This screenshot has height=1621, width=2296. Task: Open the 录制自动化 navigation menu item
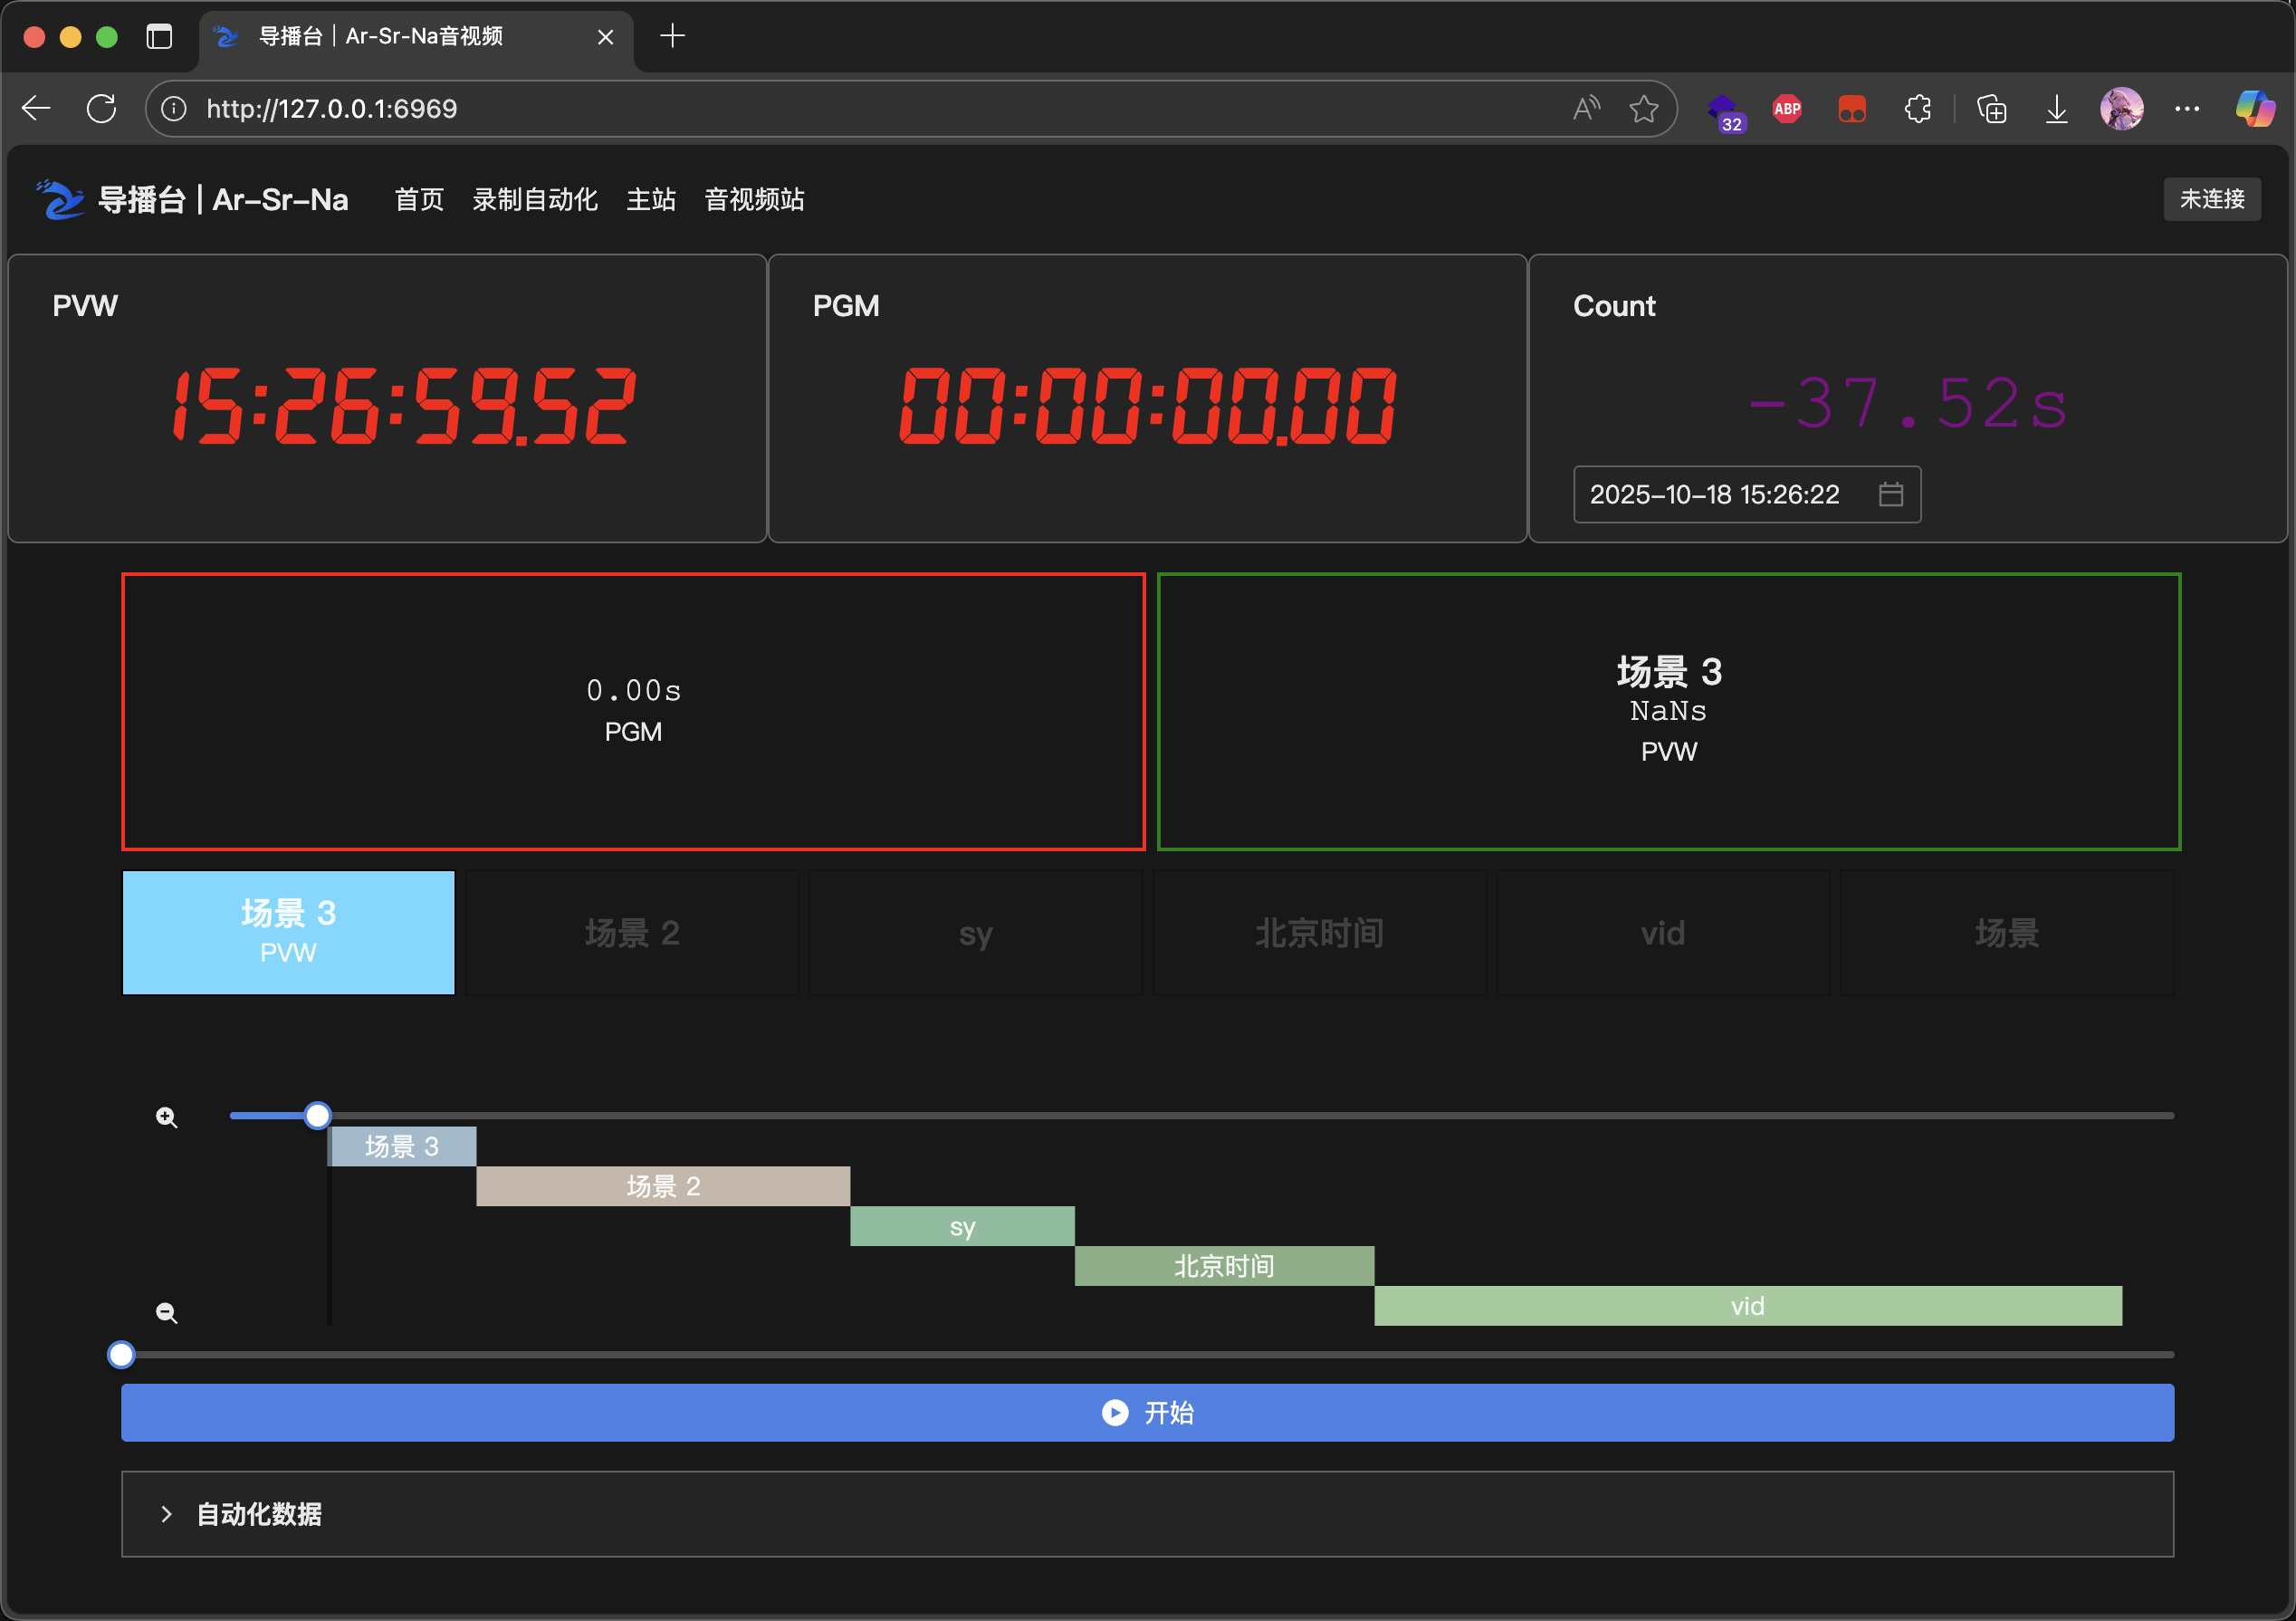click(535, 199)
